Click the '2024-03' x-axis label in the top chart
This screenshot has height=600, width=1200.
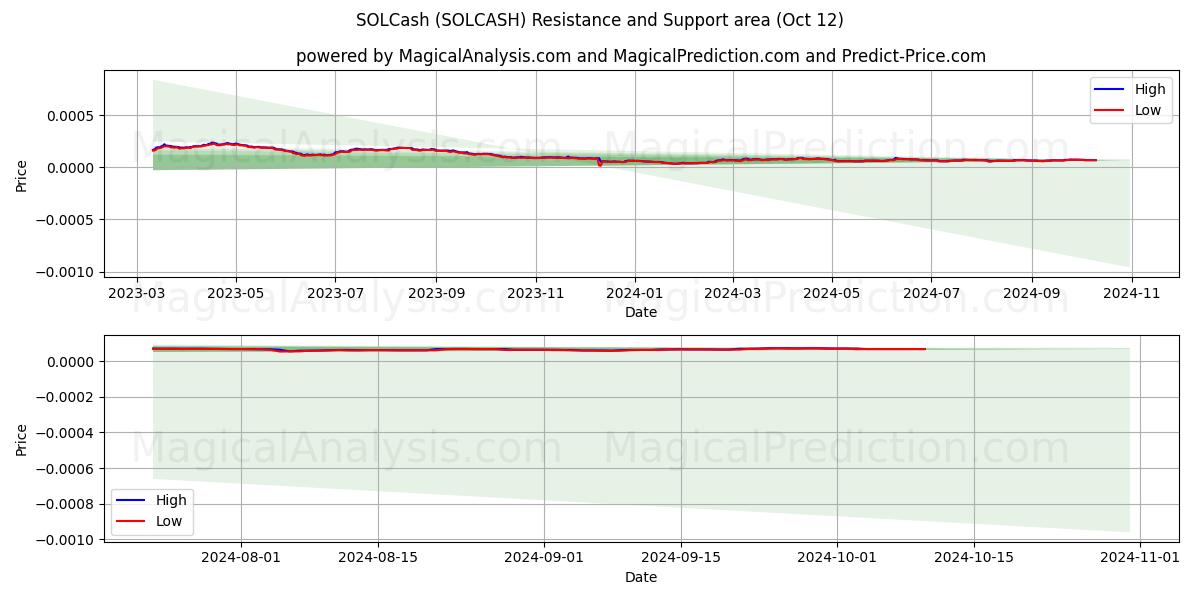[x=733, y=294]
